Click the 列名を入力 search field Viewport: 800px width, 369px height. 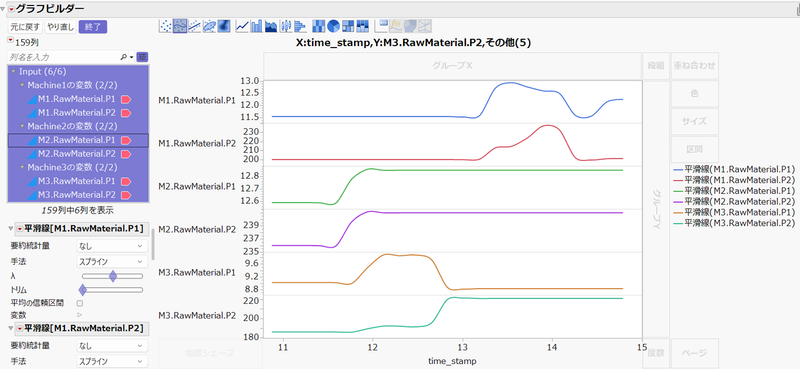click(64, 57)
